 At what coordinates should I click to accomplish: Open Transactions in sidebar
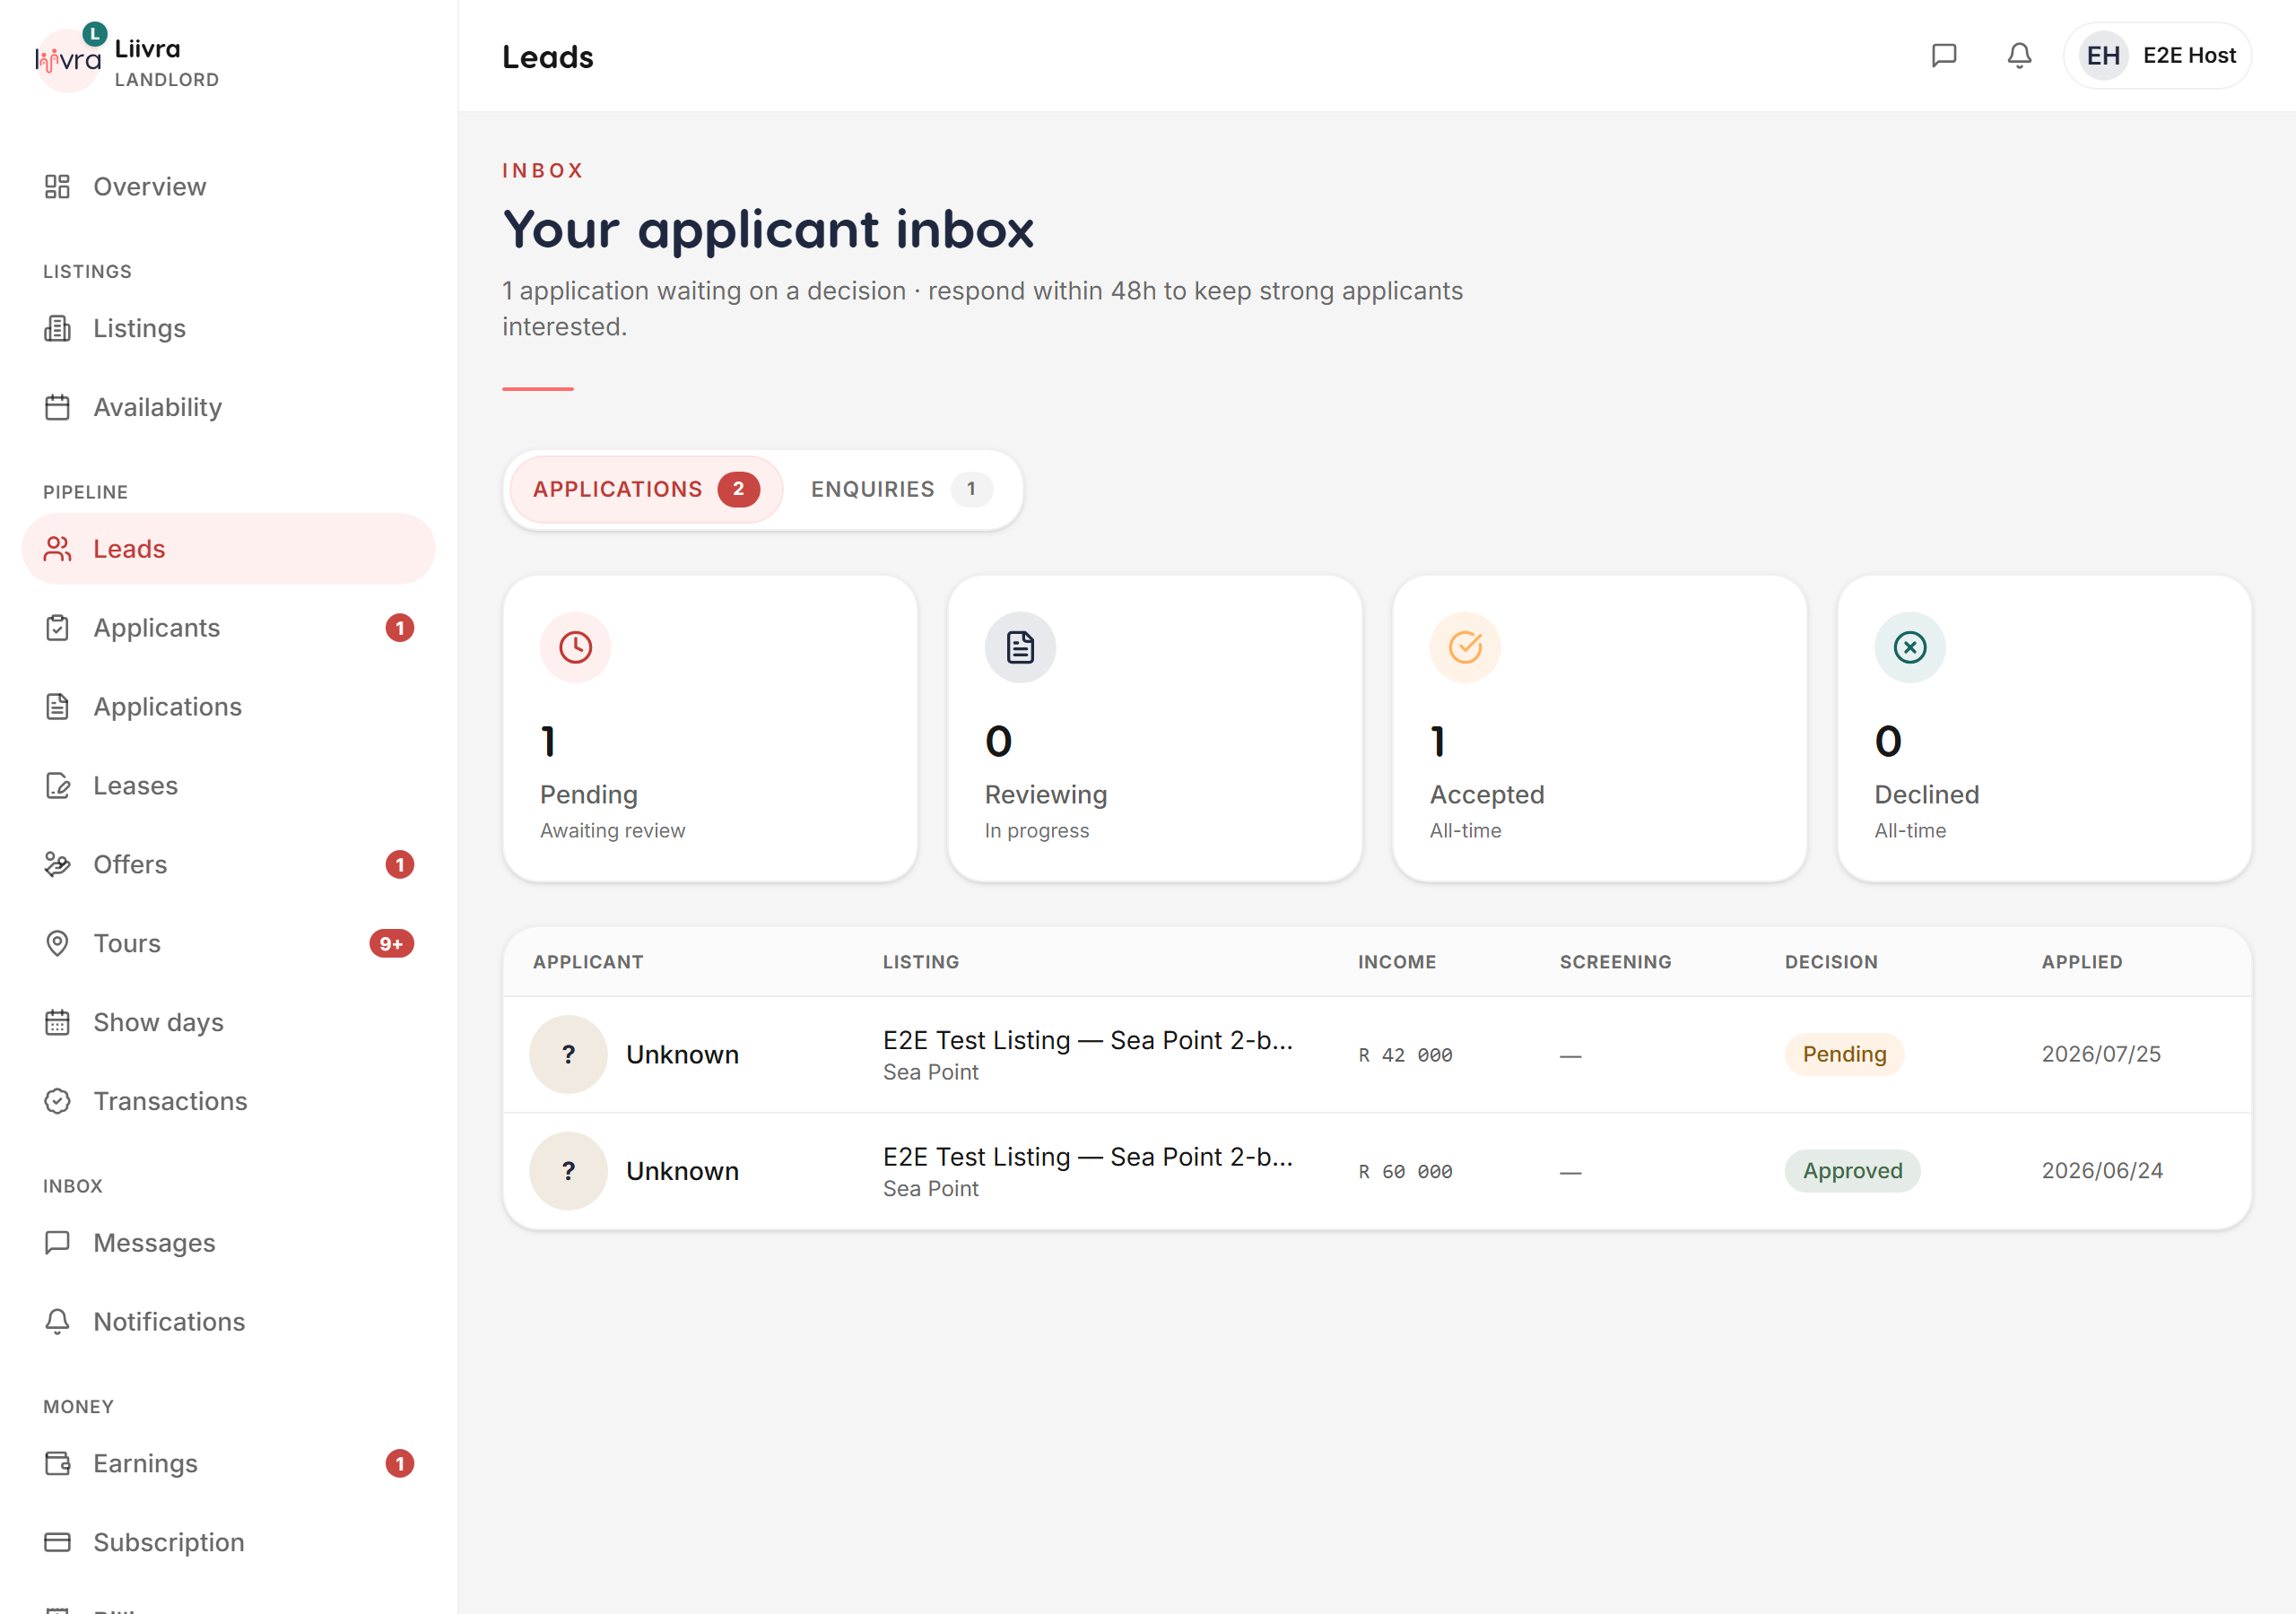coord(228,1101)
